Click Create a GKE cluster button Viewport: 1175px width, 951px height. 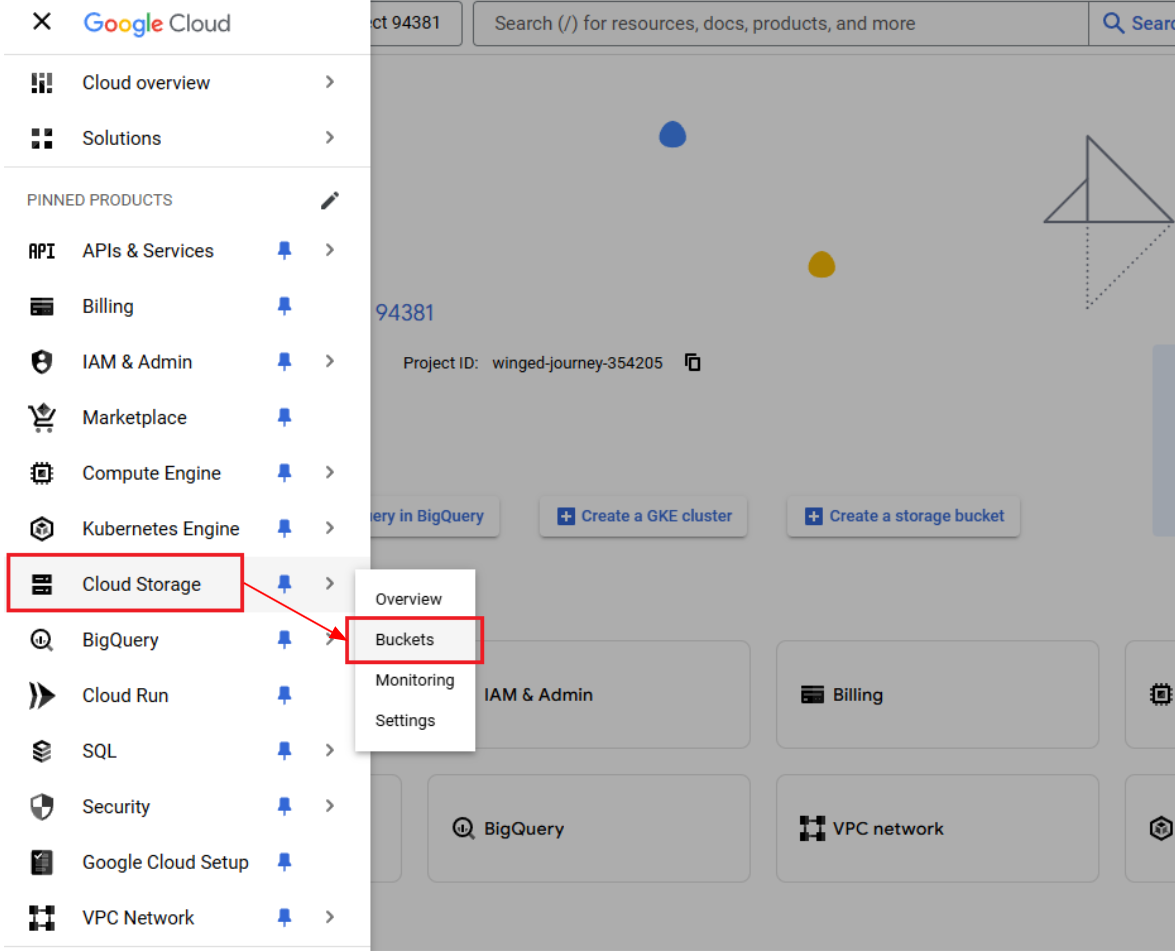tap(643, 516)
